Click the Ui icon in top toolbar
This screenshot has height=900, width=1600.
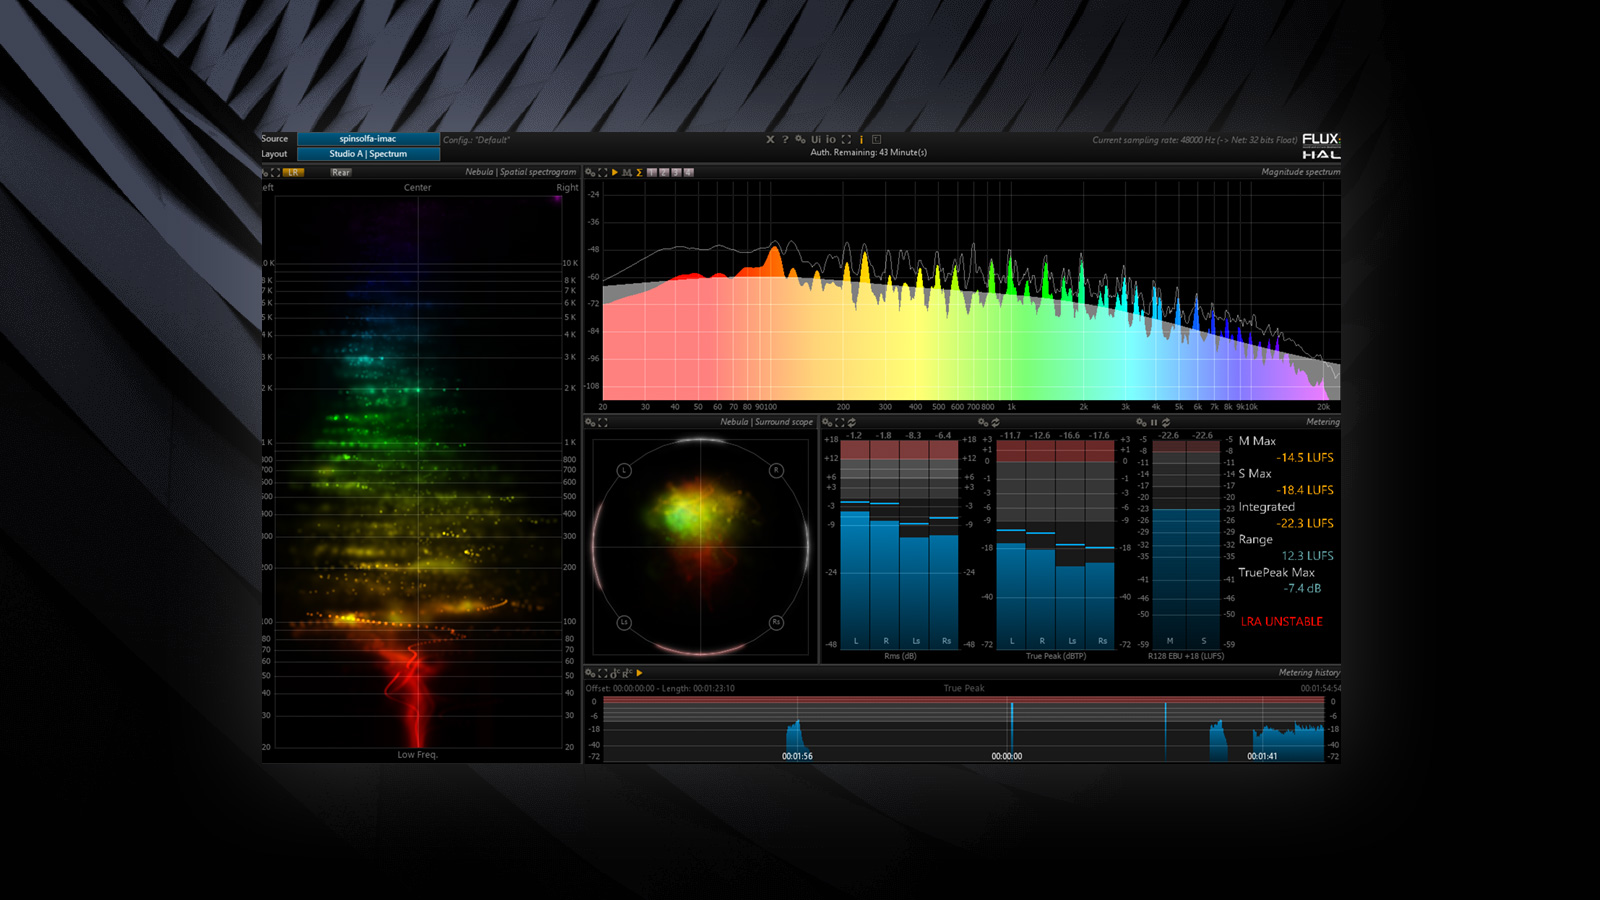tap(816, 139)
